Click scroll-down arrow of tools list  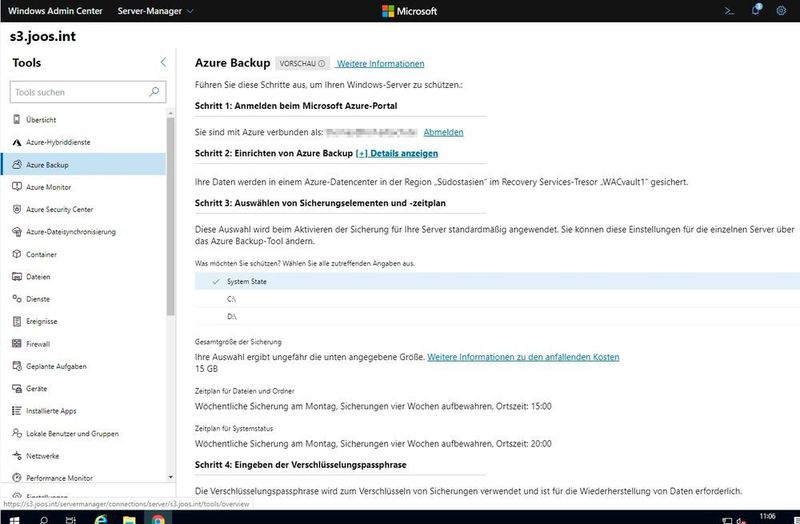click(x=170, y=477)
